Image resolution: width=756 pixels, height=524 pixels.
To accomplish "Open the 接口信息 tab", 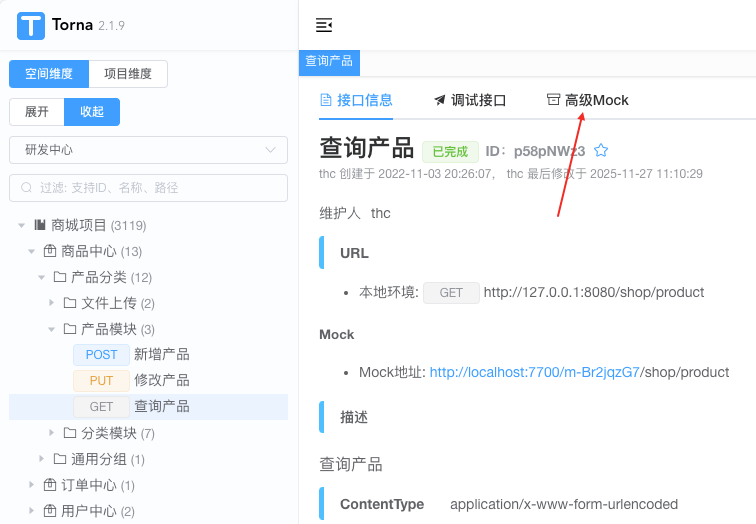I will tap(356, 100).
